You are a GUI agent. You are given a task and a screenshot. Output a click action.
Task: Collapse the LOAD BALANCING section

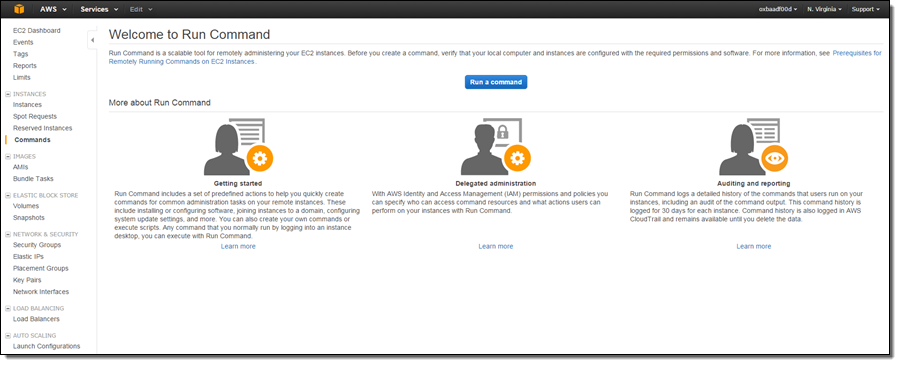(x=8, y=308)
